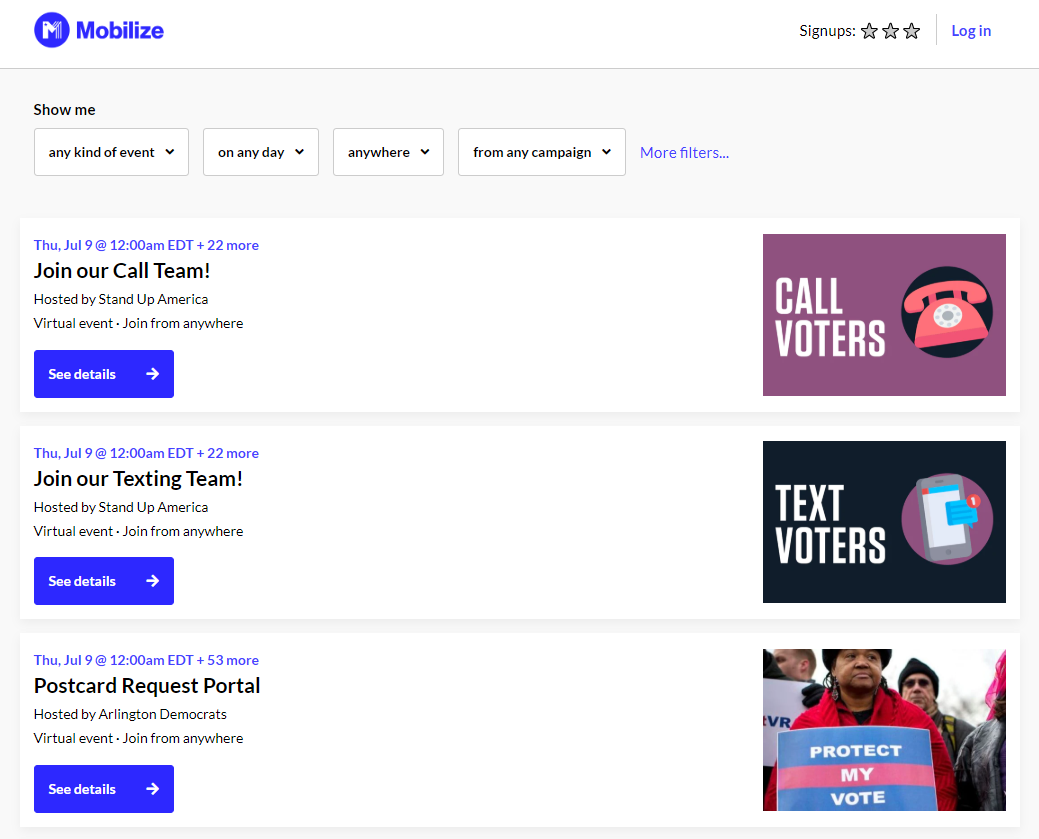Click 'Thu, Jul 9 @ 12:00am EDT + 53 more'

146,660
